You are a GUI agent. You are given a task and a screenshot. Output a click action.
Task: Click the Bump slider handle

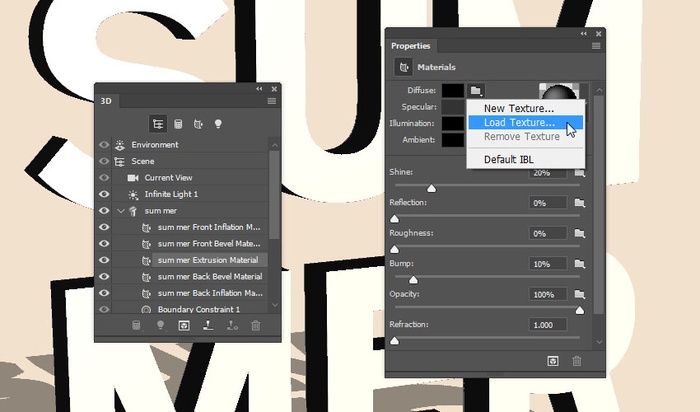point(413,280)
